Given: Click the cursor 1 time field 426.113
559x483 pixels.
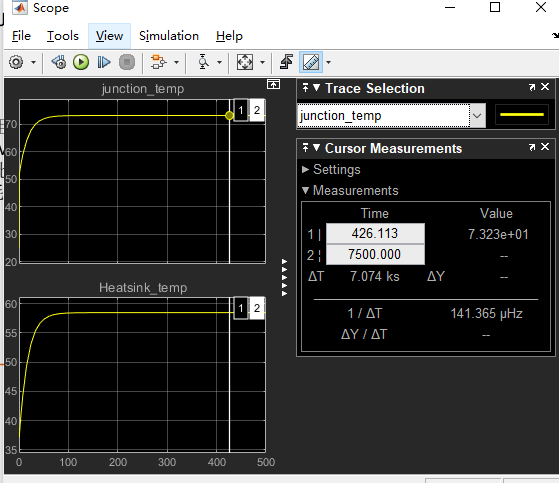Looking at the screenshot, I should (x=375, y=233).
